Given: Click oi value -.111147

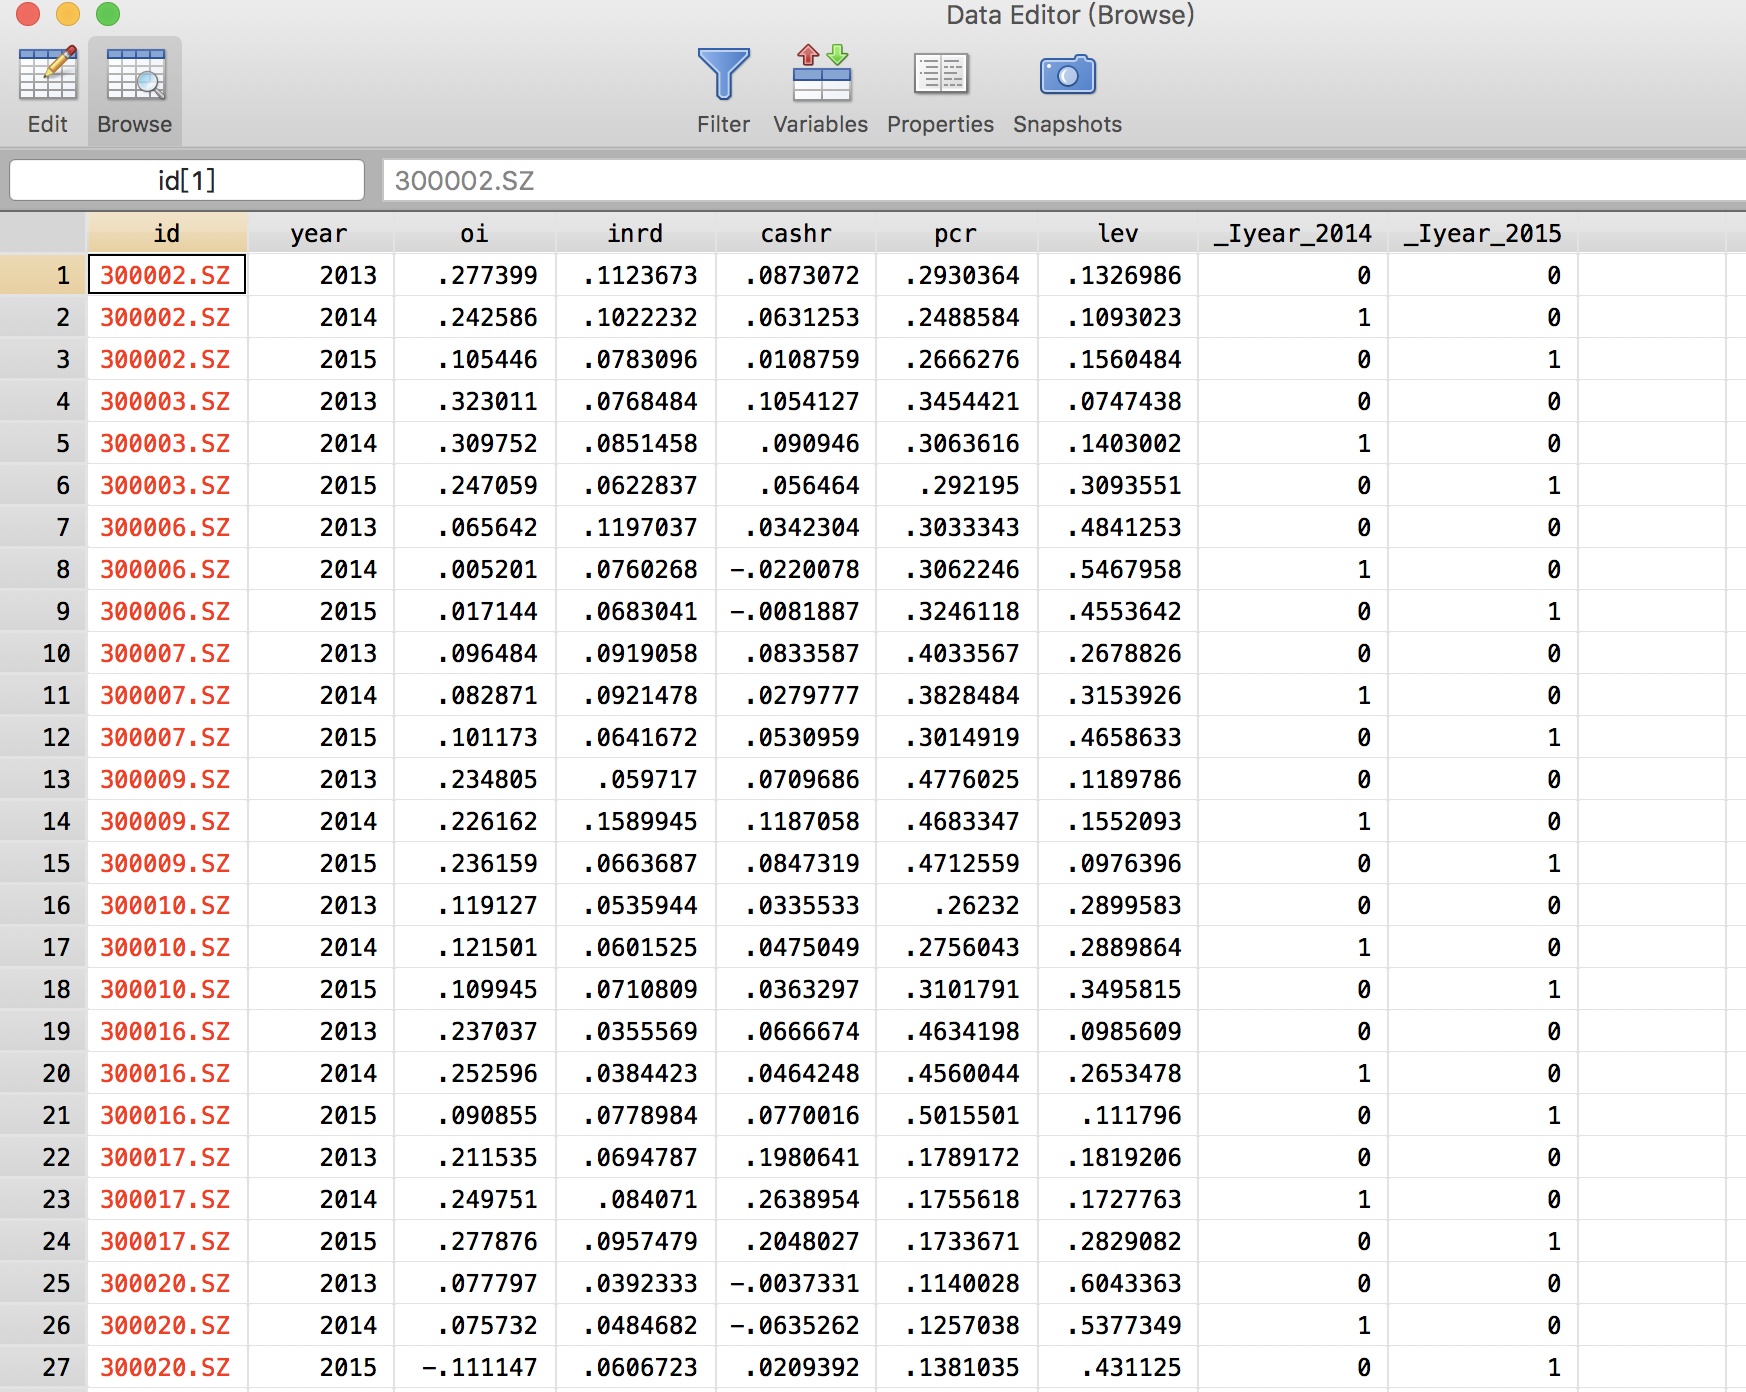Looking at the screenshot, I should [x=479, y=1367].
